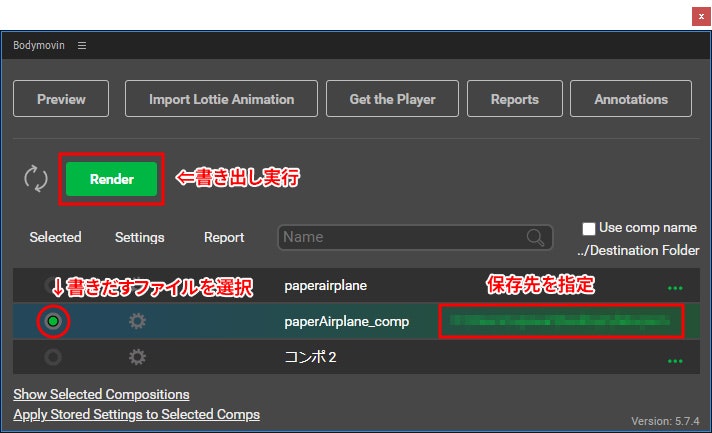Screen dimensions: 712x433
Task: Open destination dots for コンポ 2 row
Action: coord(675,361)
